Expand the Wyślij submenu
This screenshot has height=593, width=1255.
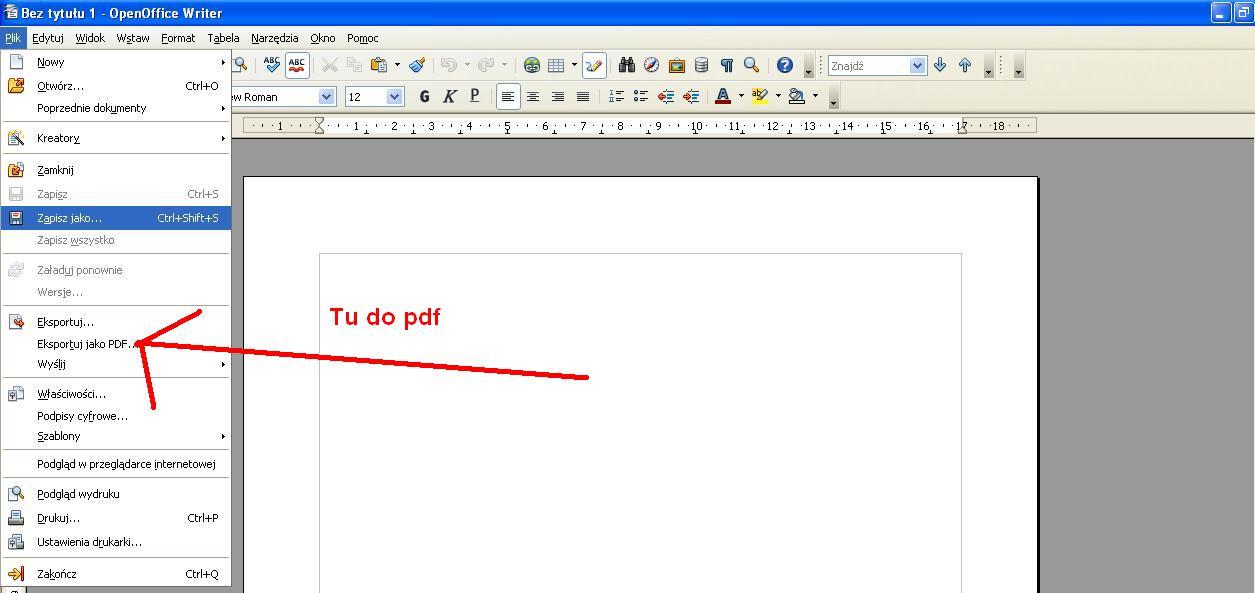(x=116, y=364)
